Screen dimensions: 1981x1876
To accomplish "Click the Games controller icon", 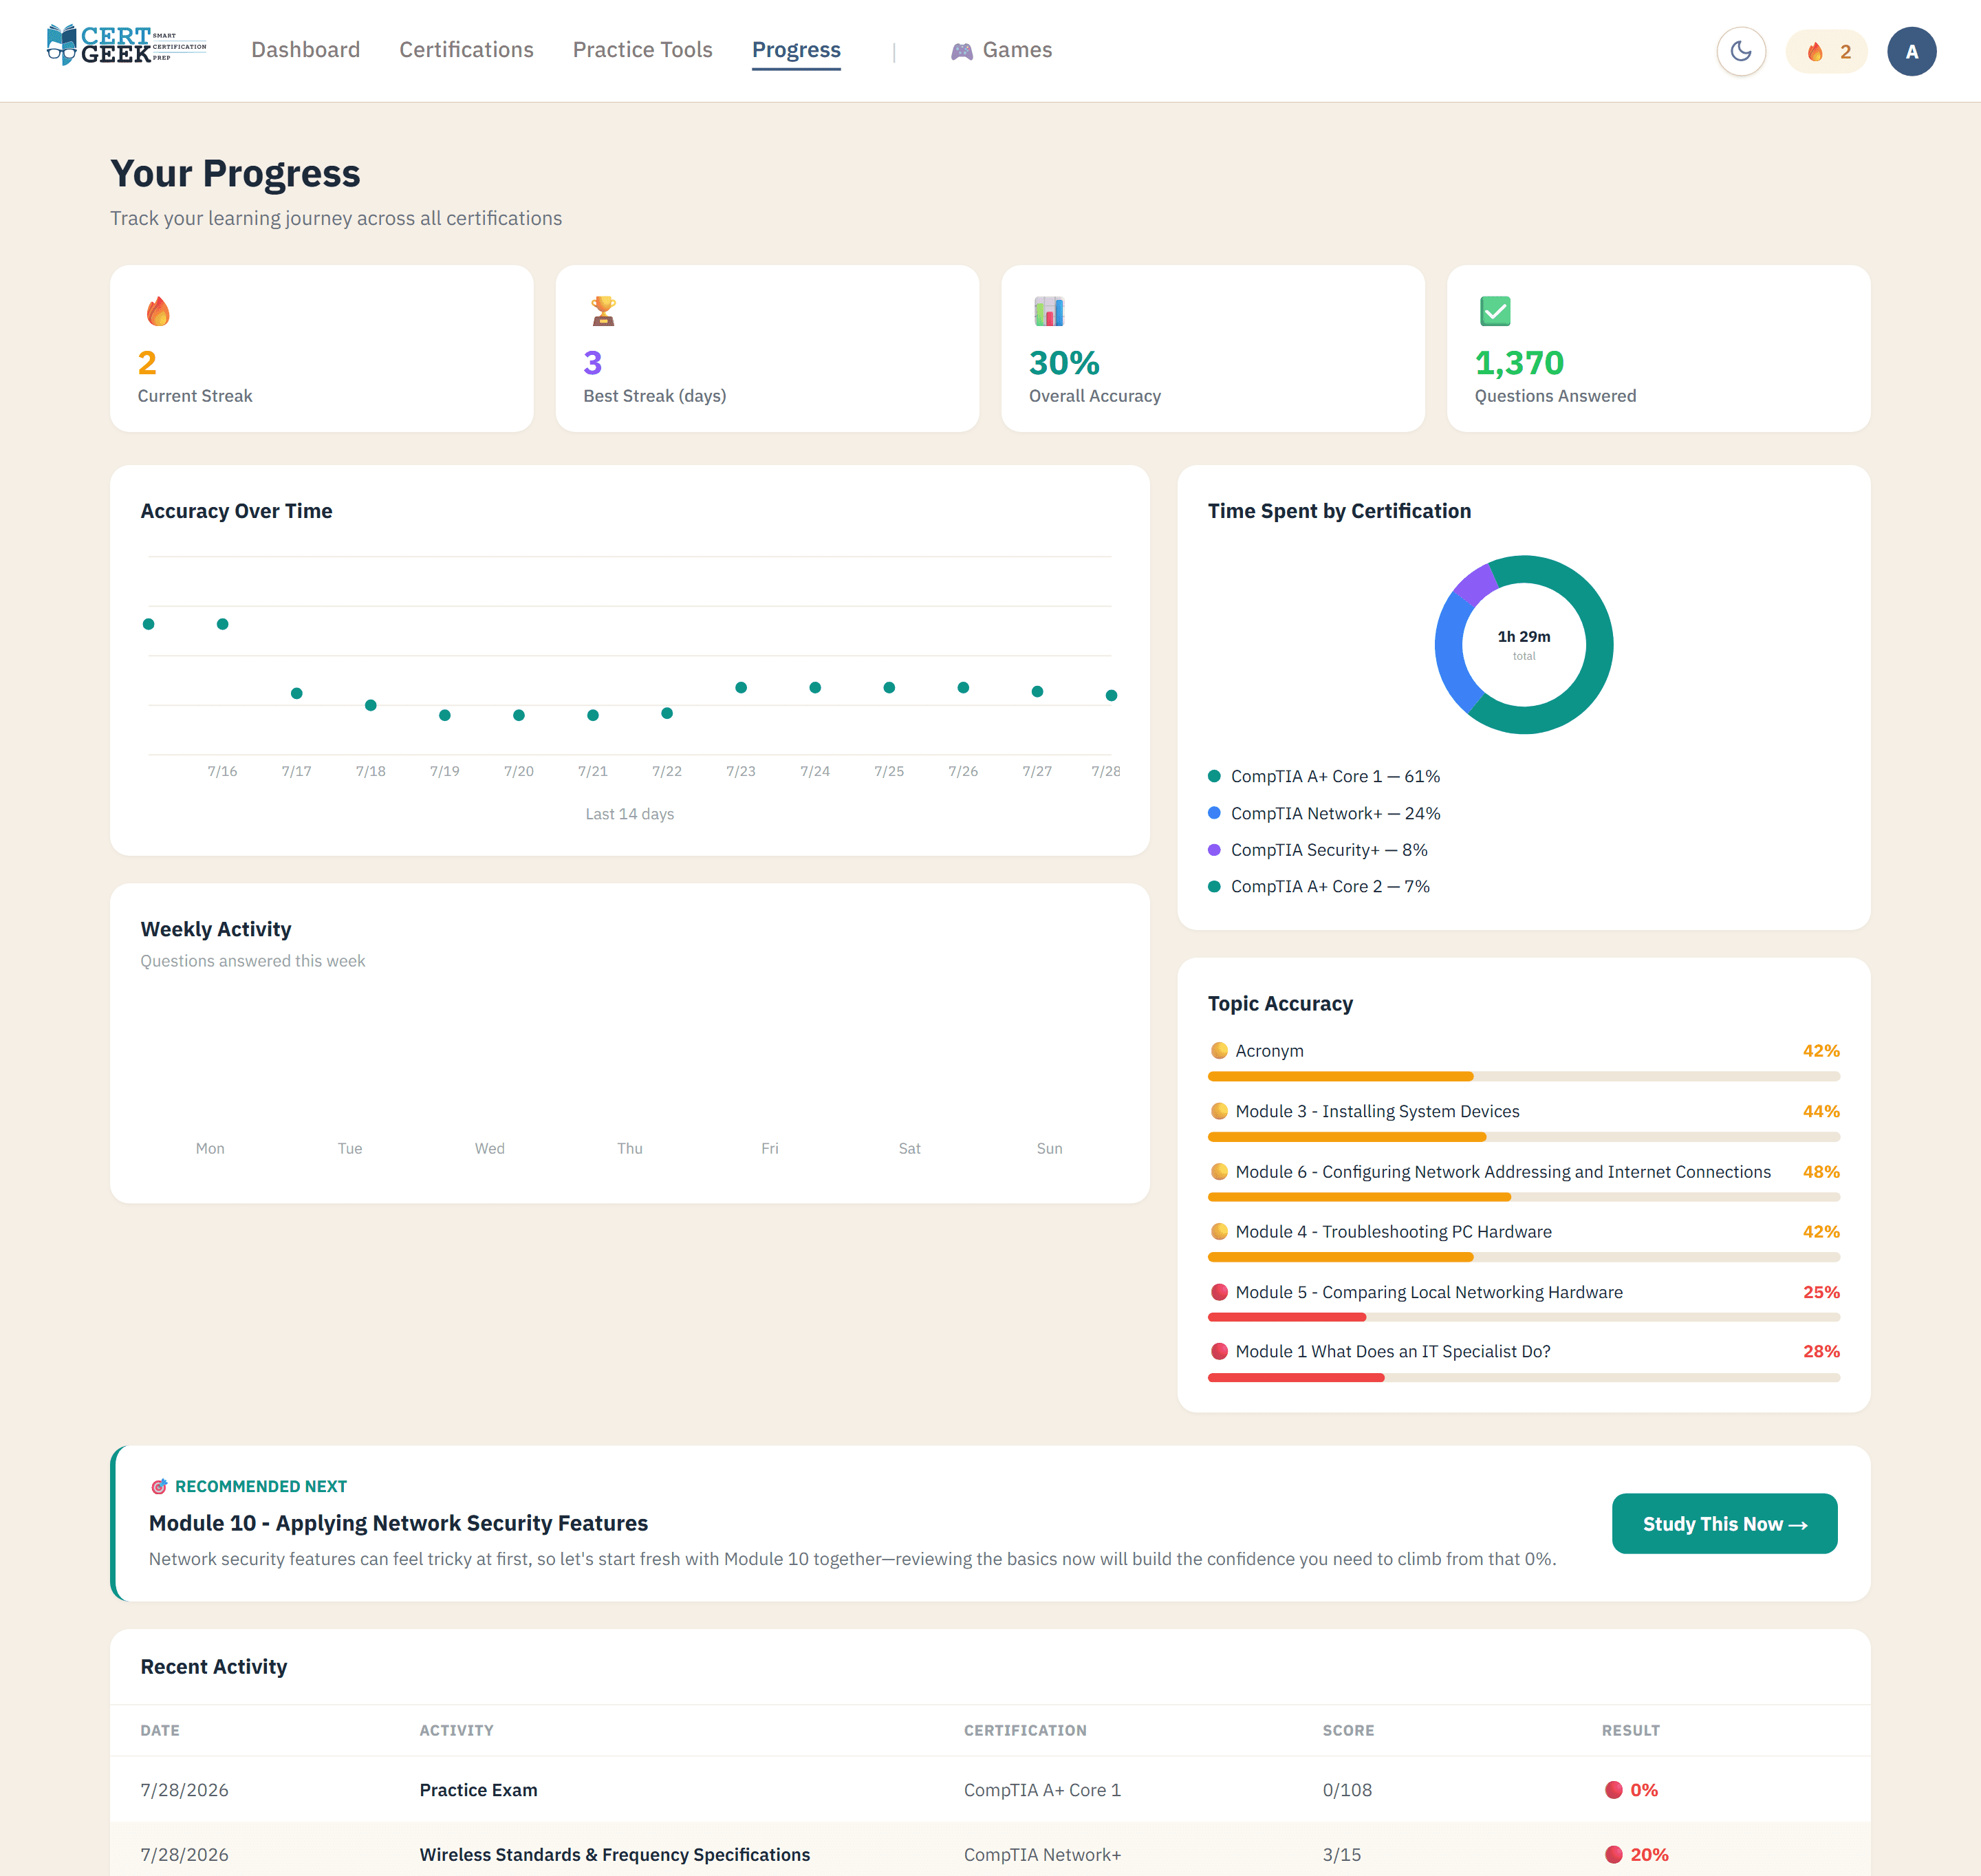I will click(x=961, y=51).
